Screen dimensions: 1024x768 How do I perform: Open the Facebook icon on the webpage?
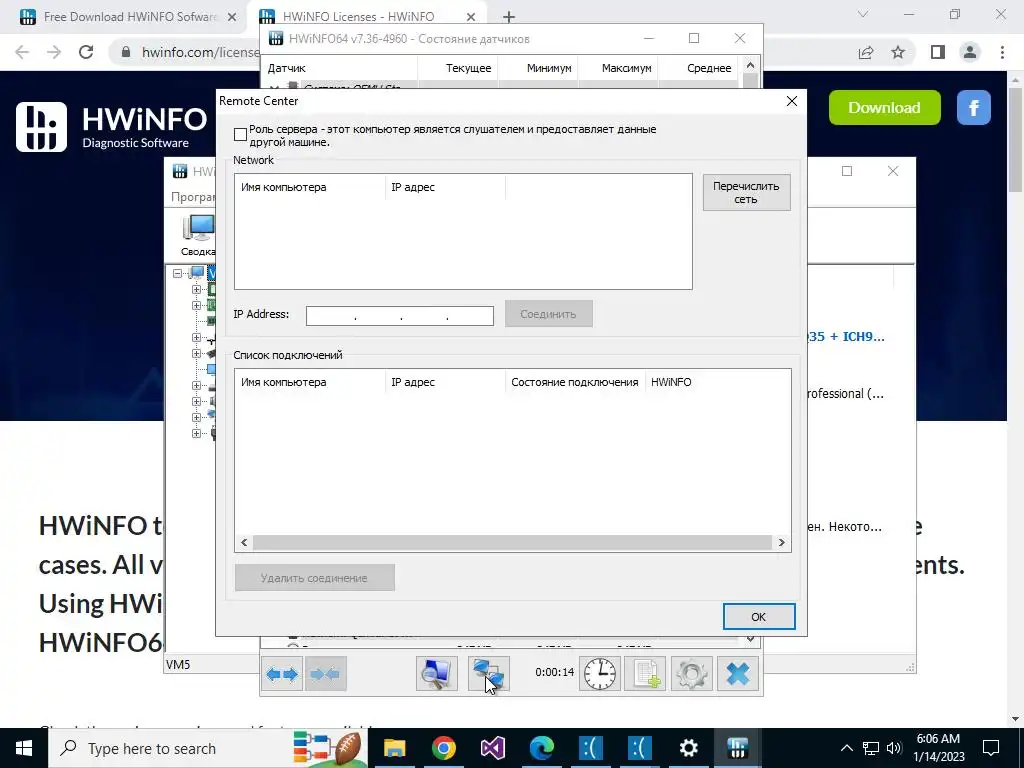pyautogui.click(x=974, y=108)
